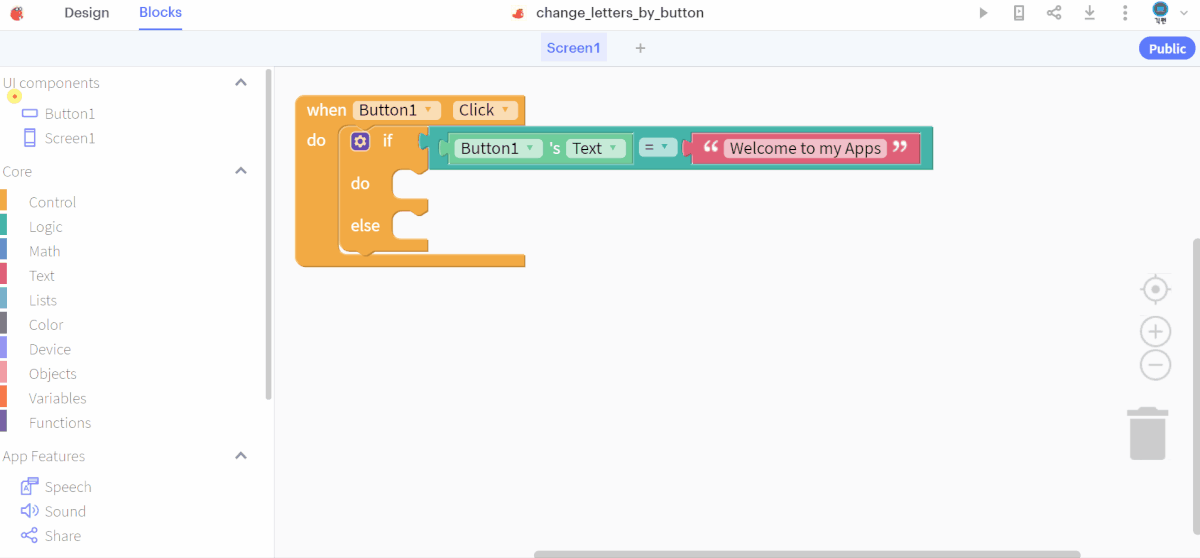The width and height of the screenshot is (1200, 558).
Task: Click the sidebar palette scrollbar
Action: pyautogui.click(x=268, y=234)
